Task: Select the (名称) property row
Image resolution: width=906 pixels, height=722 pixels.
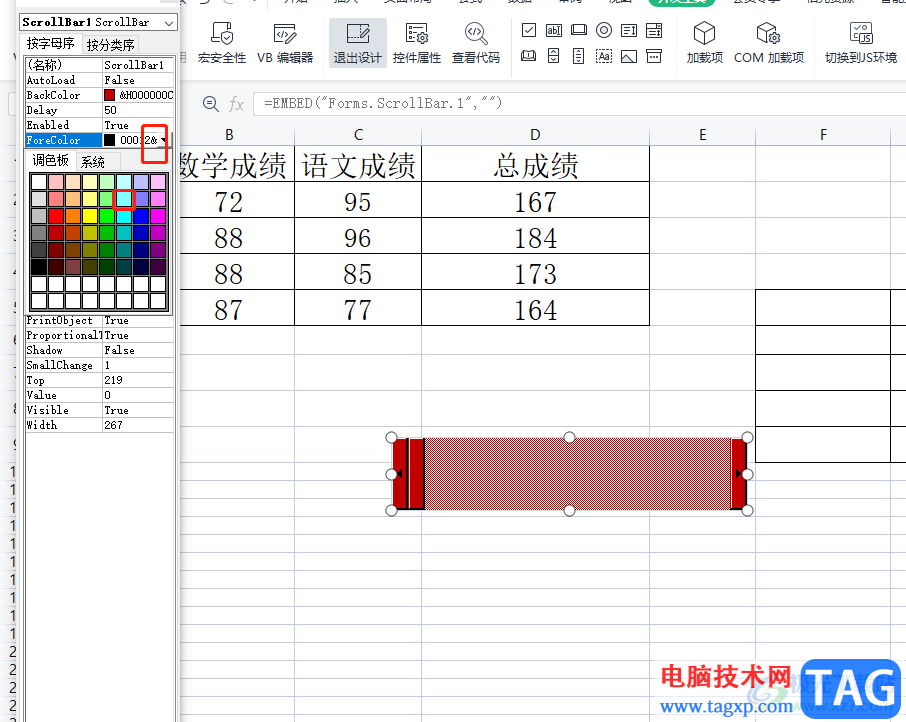Action: (x=99, y=65)
